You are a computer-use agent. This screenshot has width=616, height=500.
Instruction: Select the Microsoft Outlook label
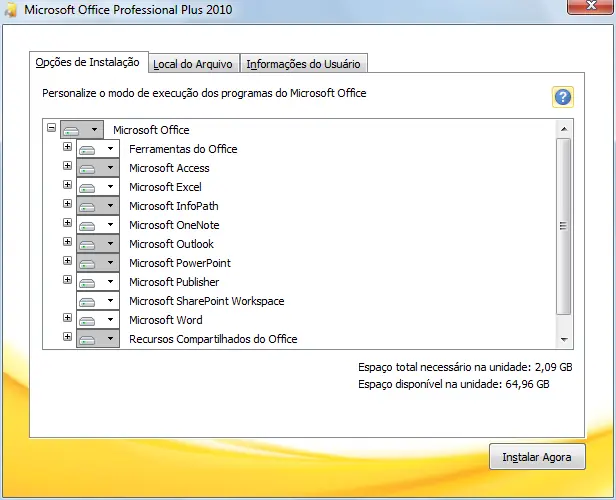pos(171,244)
